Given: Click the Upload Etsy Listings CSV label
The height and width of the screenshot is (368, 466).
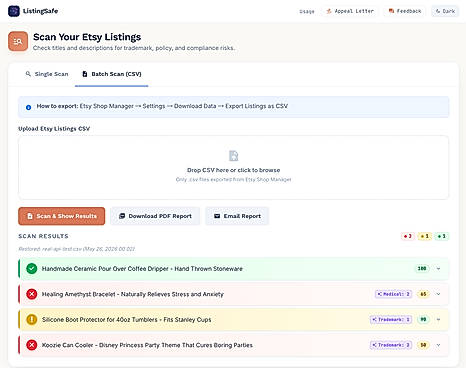Looking at the screenshot, I should coord(54,129).
